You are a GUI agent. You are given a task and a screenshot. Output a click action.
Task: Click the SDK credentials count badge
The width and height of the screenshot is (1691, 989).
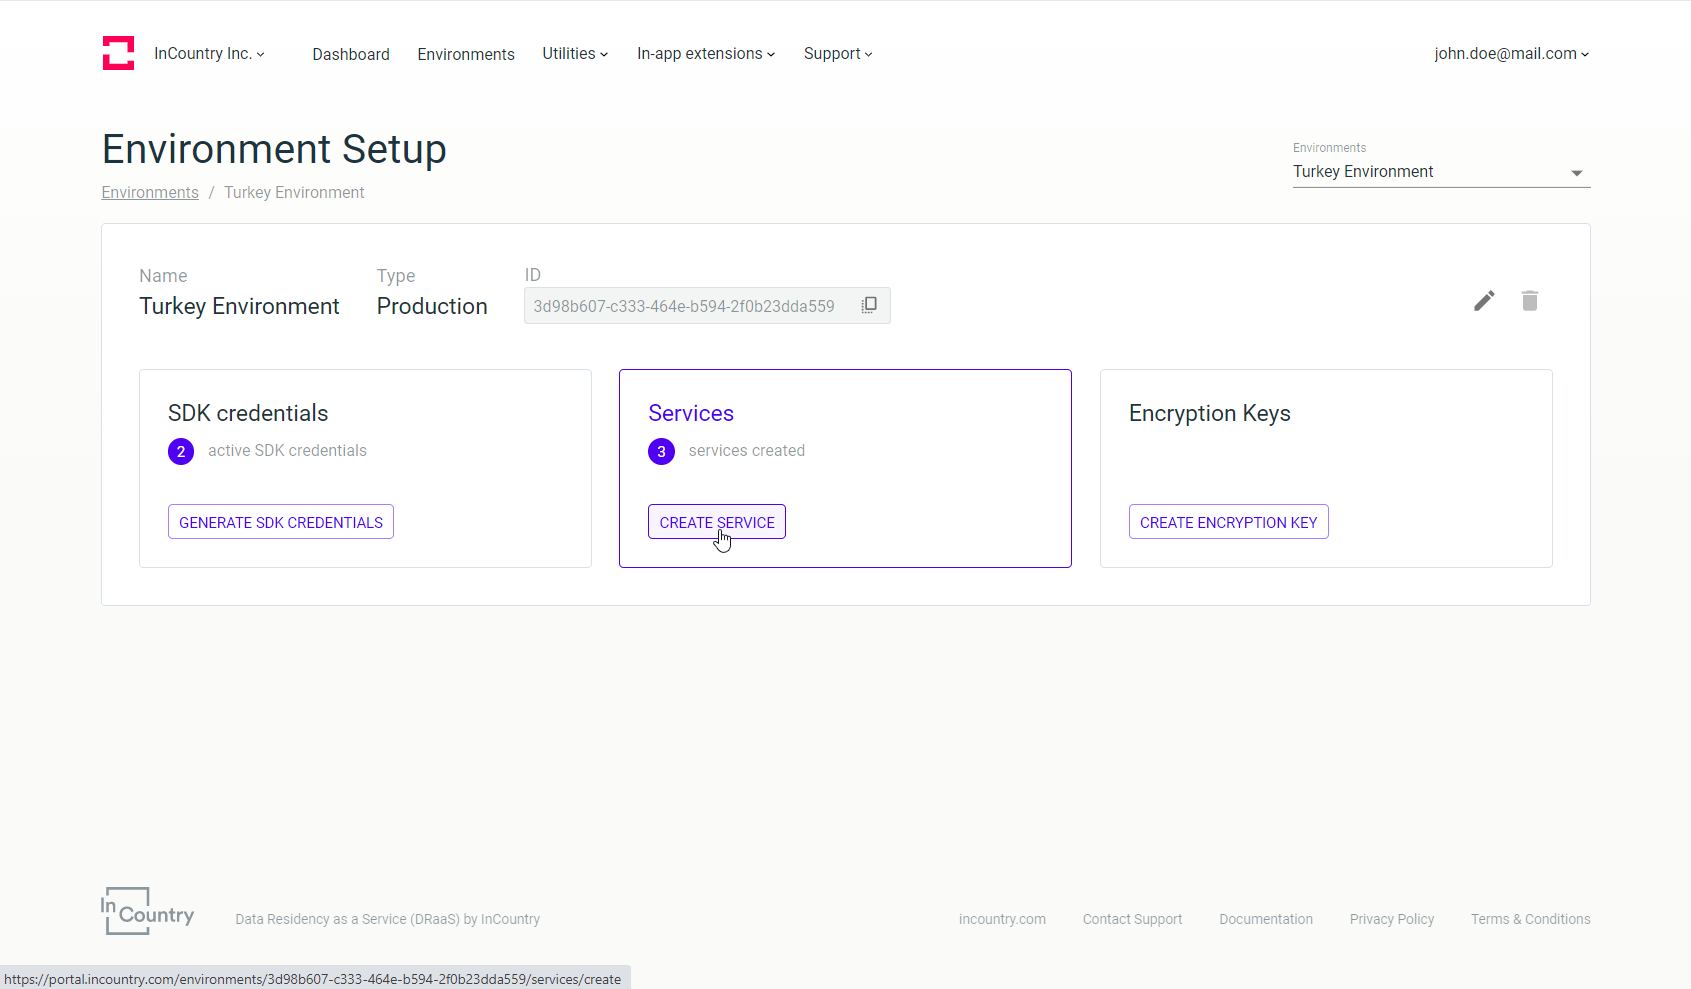coord(181,452)
